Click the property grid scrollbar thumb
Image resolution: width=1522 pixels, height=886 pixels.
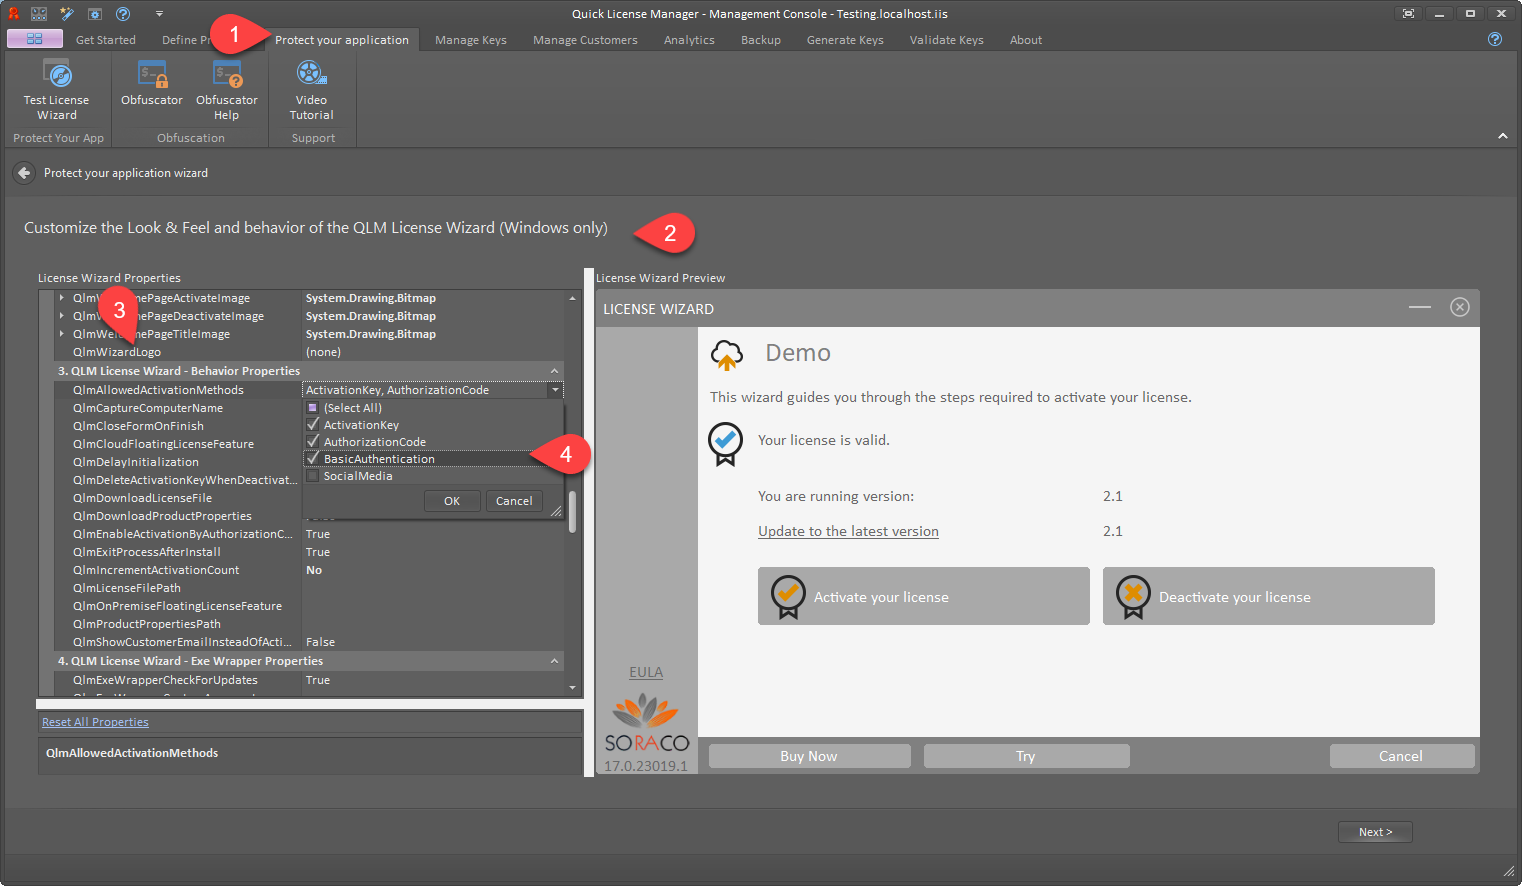572,512
